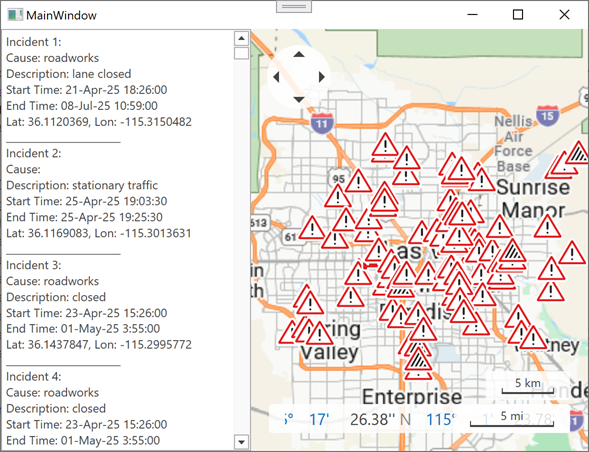Select the 'Incident 1:' heading
The width and height of the screenshot is (589, 452).
click(33, 42)
